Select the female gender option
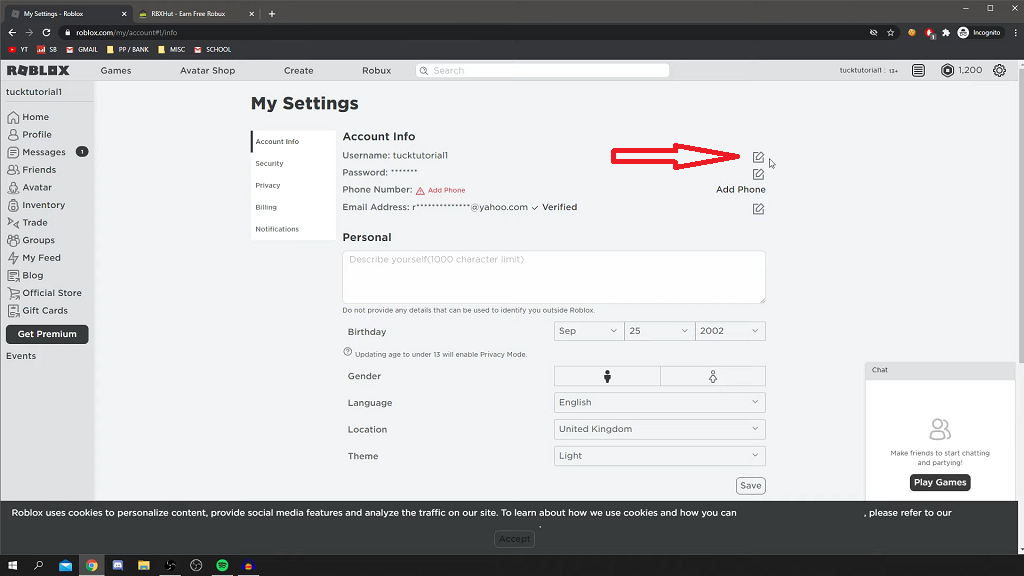Screen dimensions: 1024x576 pyautogui.click(x=712, y=376)
